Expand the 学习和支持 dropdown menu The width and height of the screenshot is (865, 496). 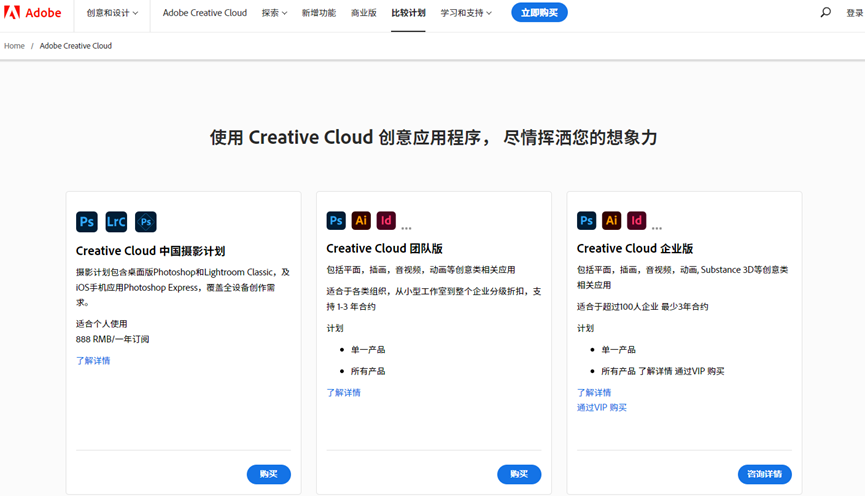tap(466, 13)
